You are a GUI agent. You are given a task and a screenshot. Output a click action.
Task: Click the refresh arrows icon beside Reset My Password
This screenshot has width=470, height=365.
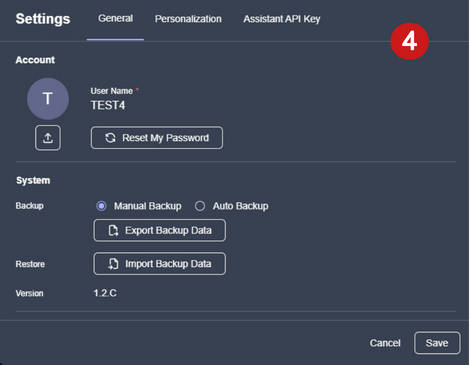point(110,138)
